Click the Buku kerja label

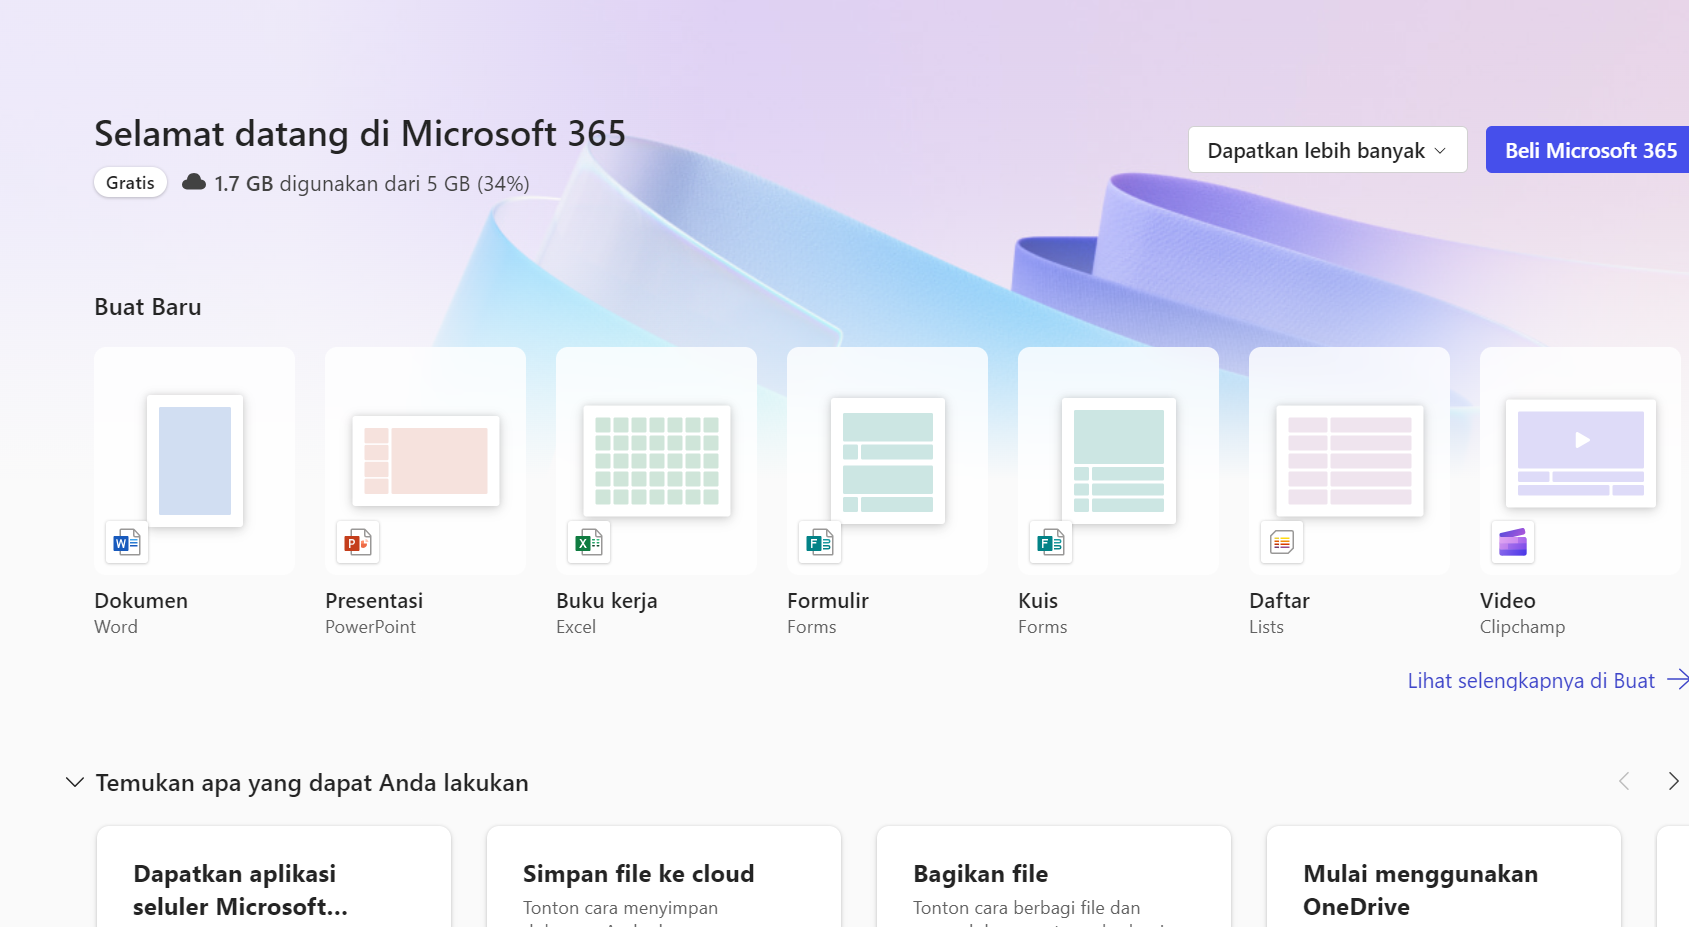(607, 601)
